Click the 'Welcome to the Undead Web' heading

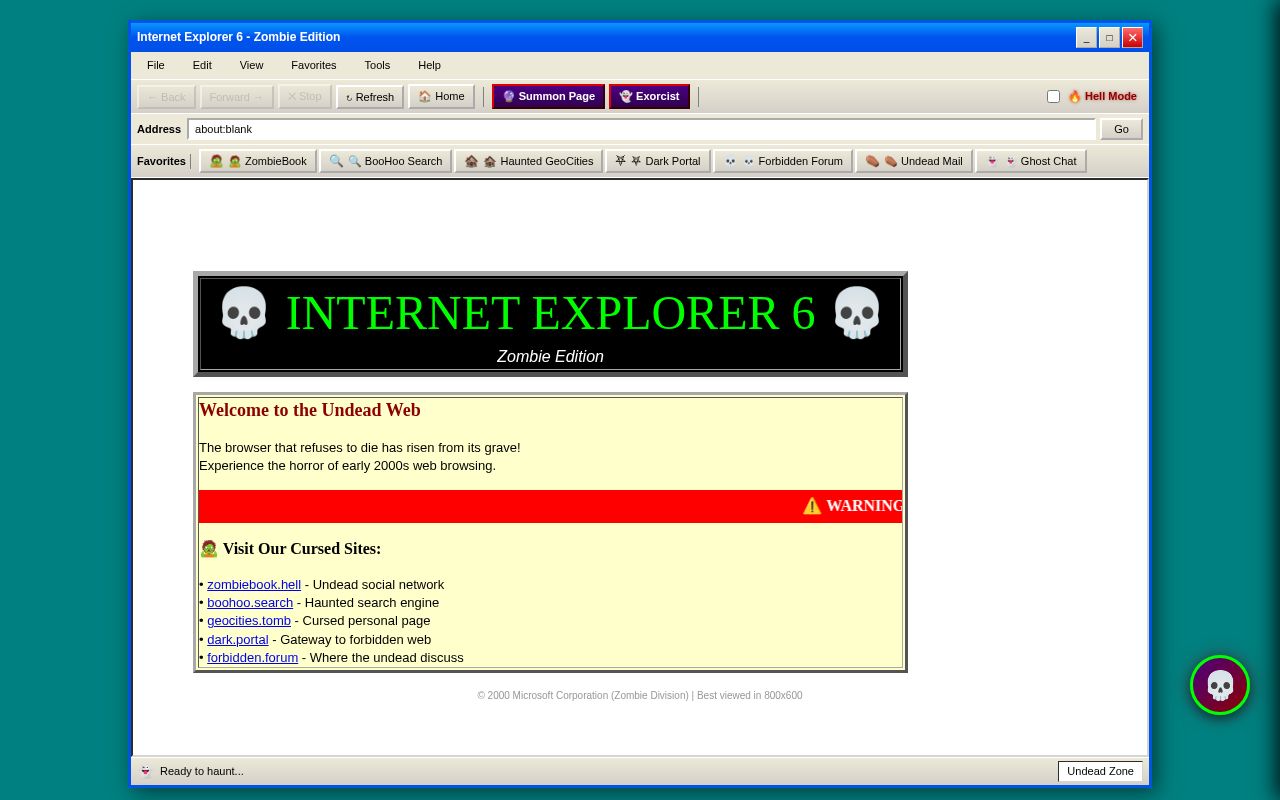(310, 410)
